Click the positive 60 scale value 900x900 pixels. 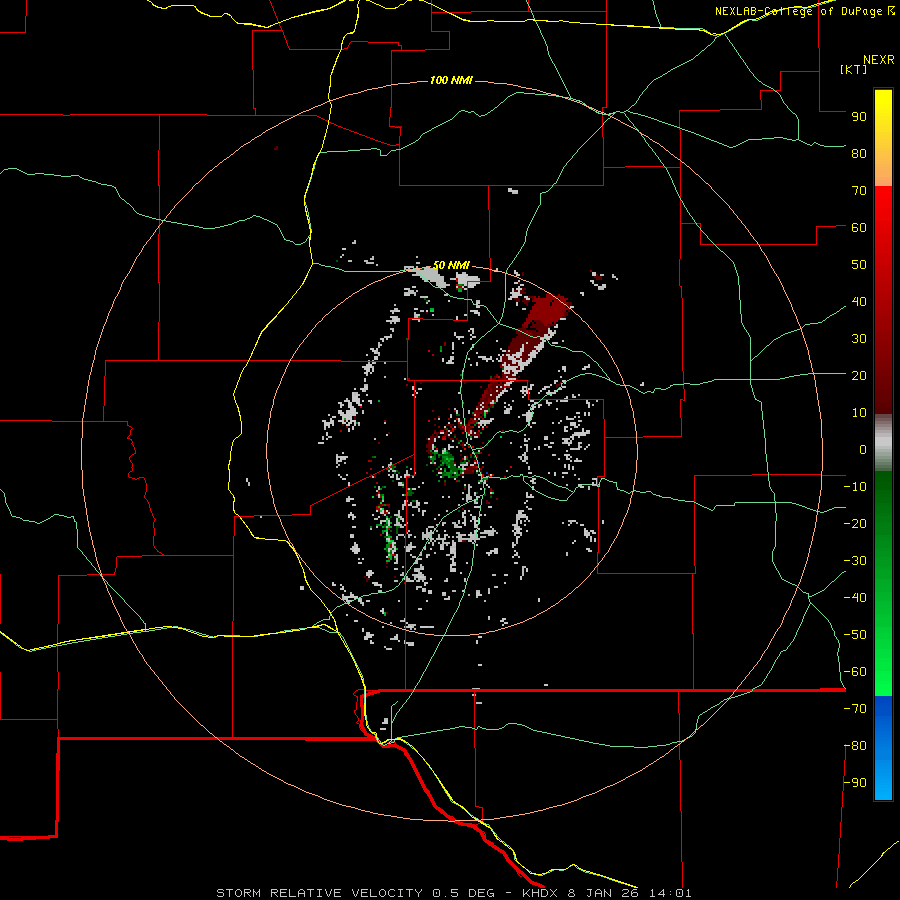[859, 227]
